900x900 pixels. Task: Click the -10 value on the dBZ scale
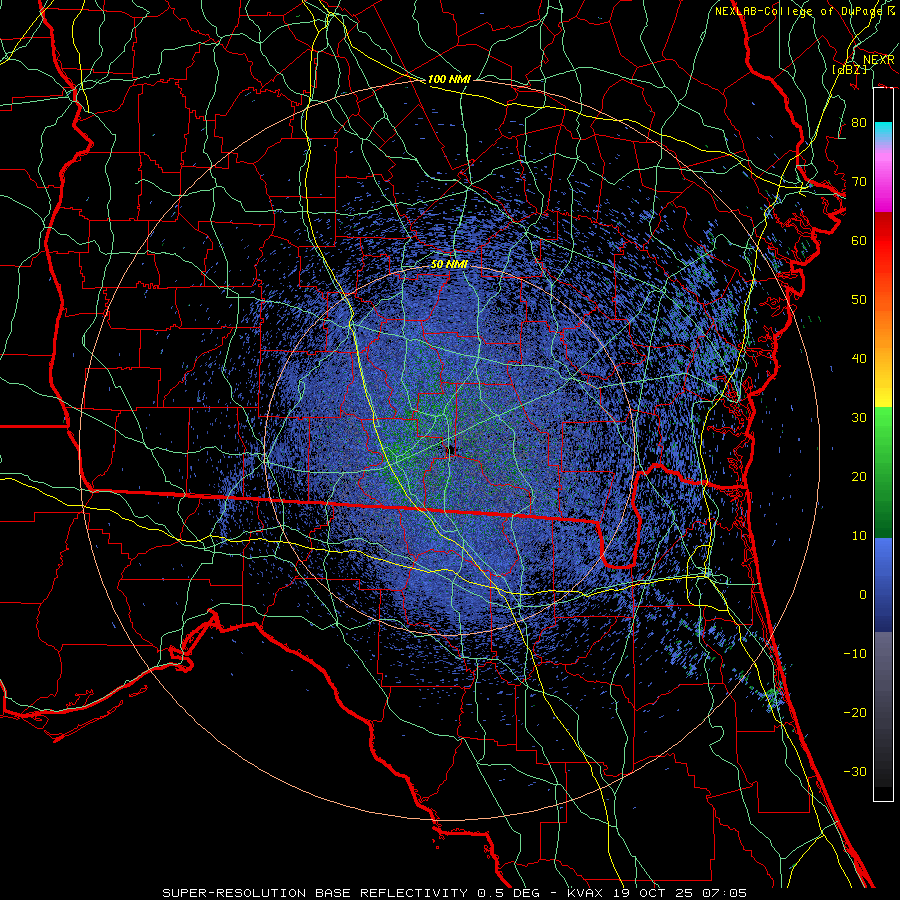point(855,654)
